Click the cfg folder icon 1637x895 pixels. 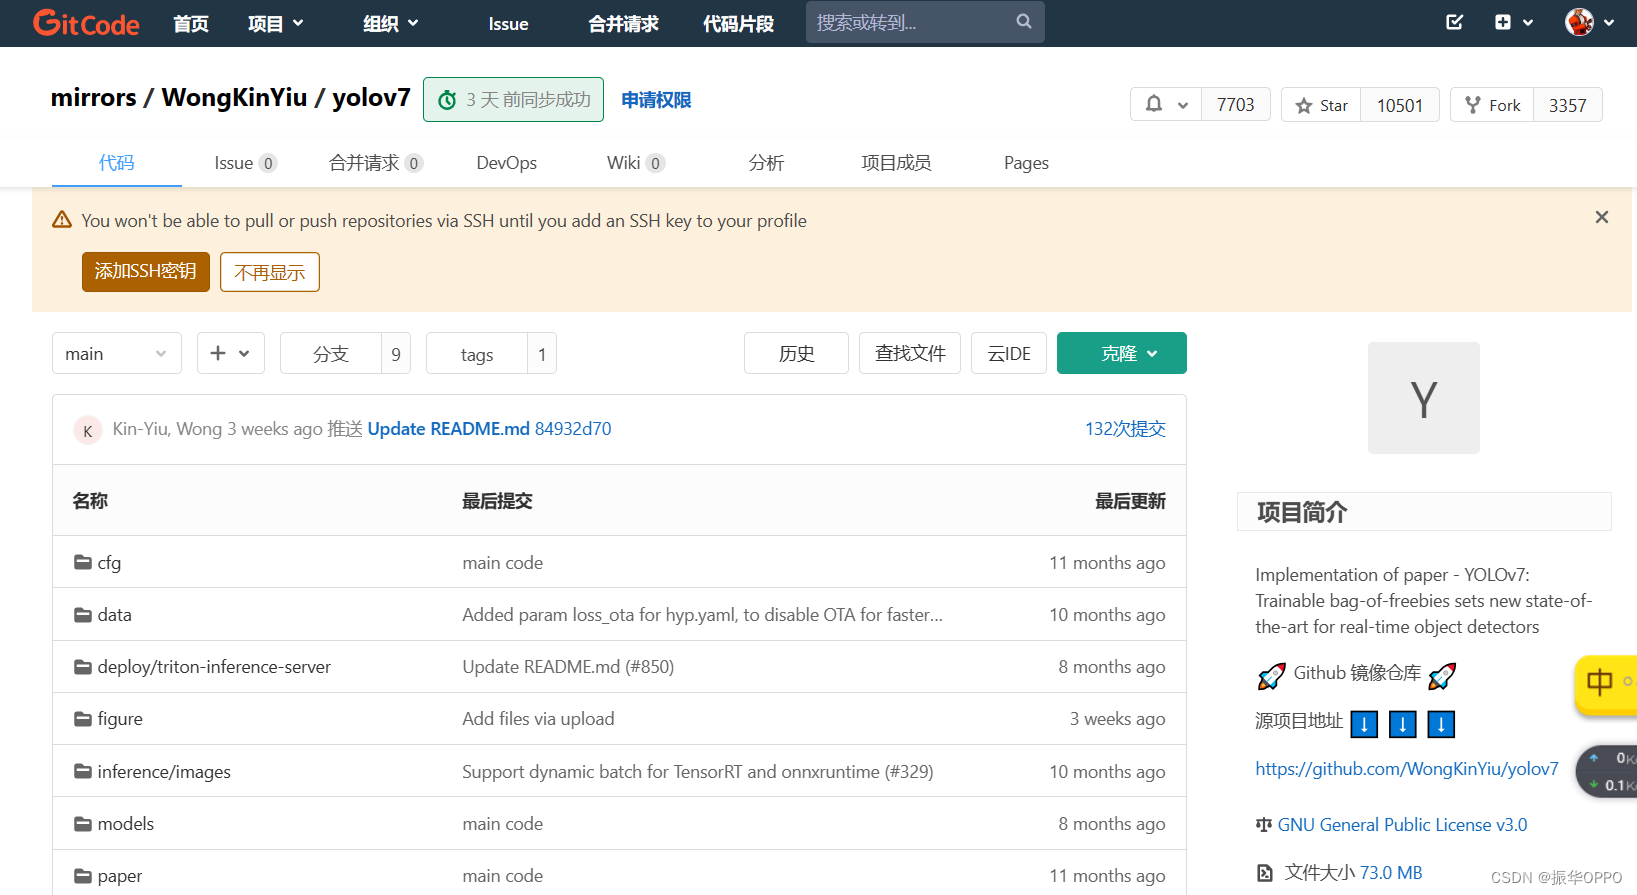point(83,562)
